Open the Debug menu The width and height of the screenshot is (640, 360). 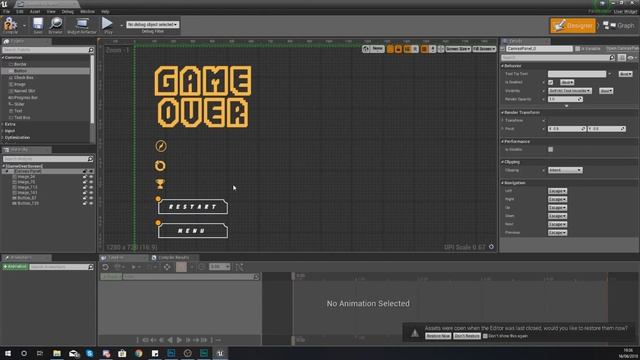pos(68,11)
